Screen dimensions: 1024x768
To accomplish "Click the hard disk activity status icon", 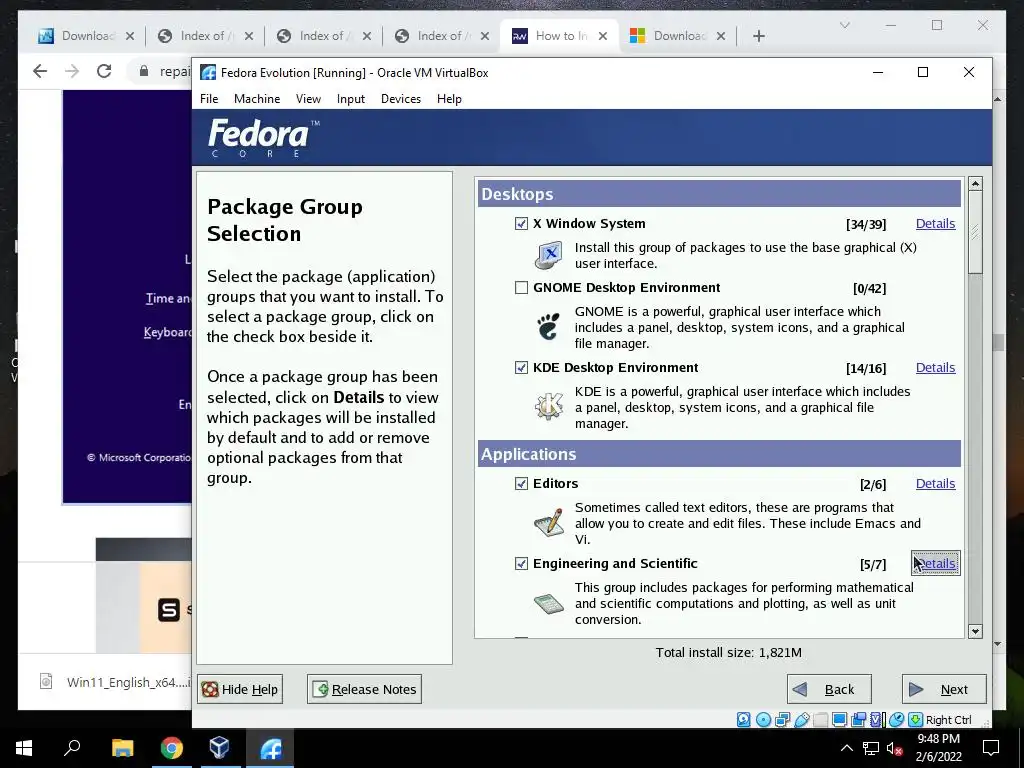I will (x=744, y=720).
